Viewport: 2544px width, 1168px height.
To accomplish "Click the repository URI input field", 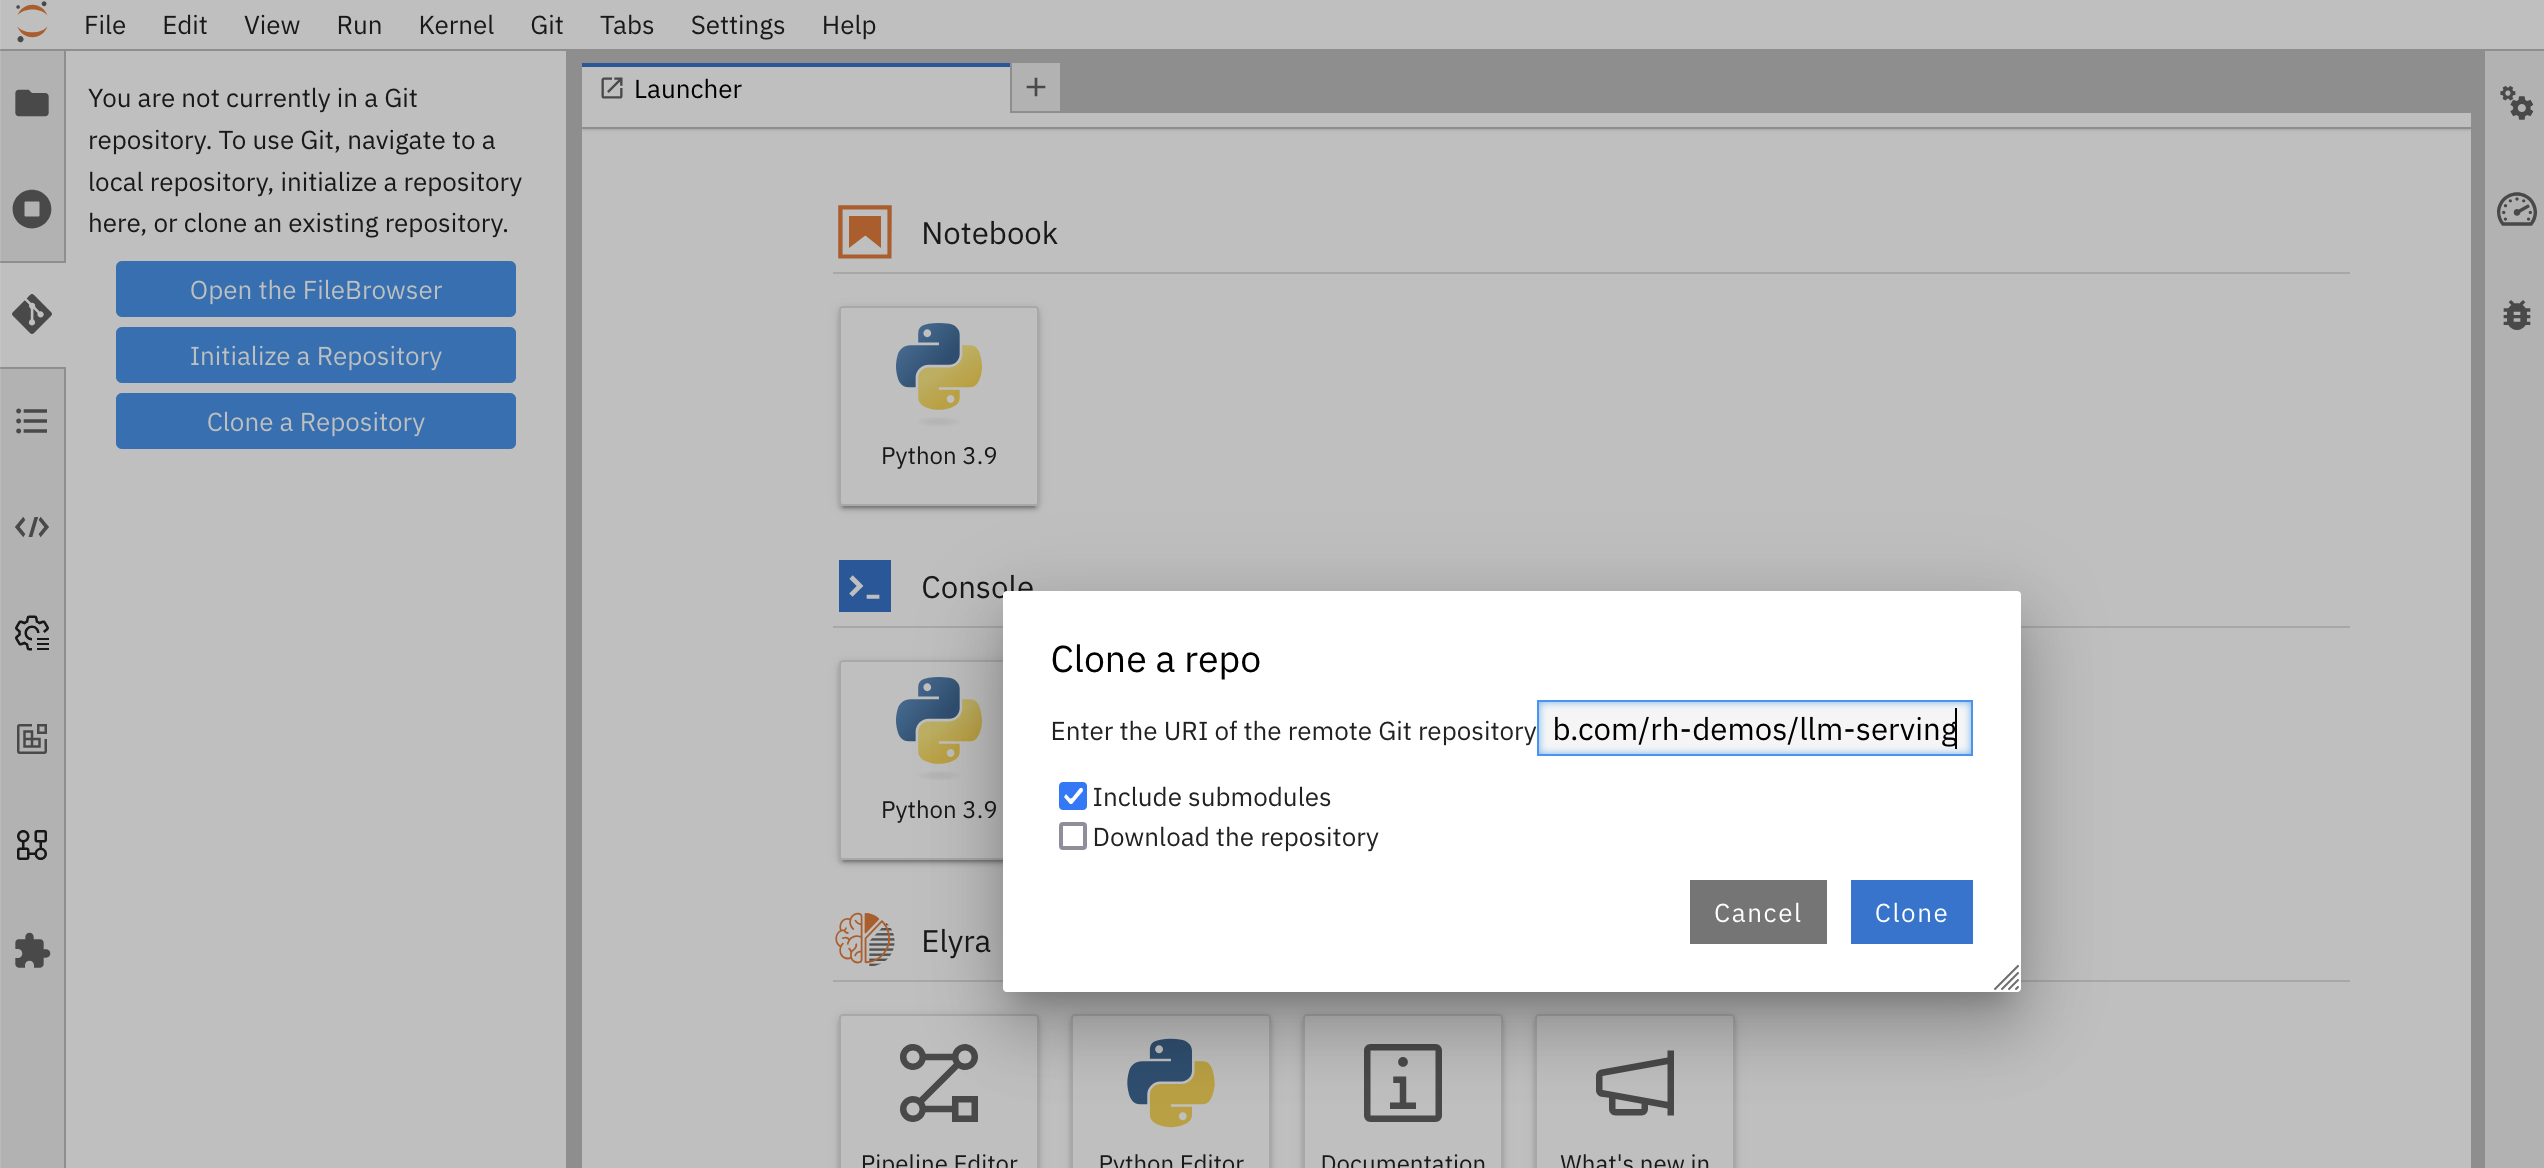I will (x=1754, y=729).
